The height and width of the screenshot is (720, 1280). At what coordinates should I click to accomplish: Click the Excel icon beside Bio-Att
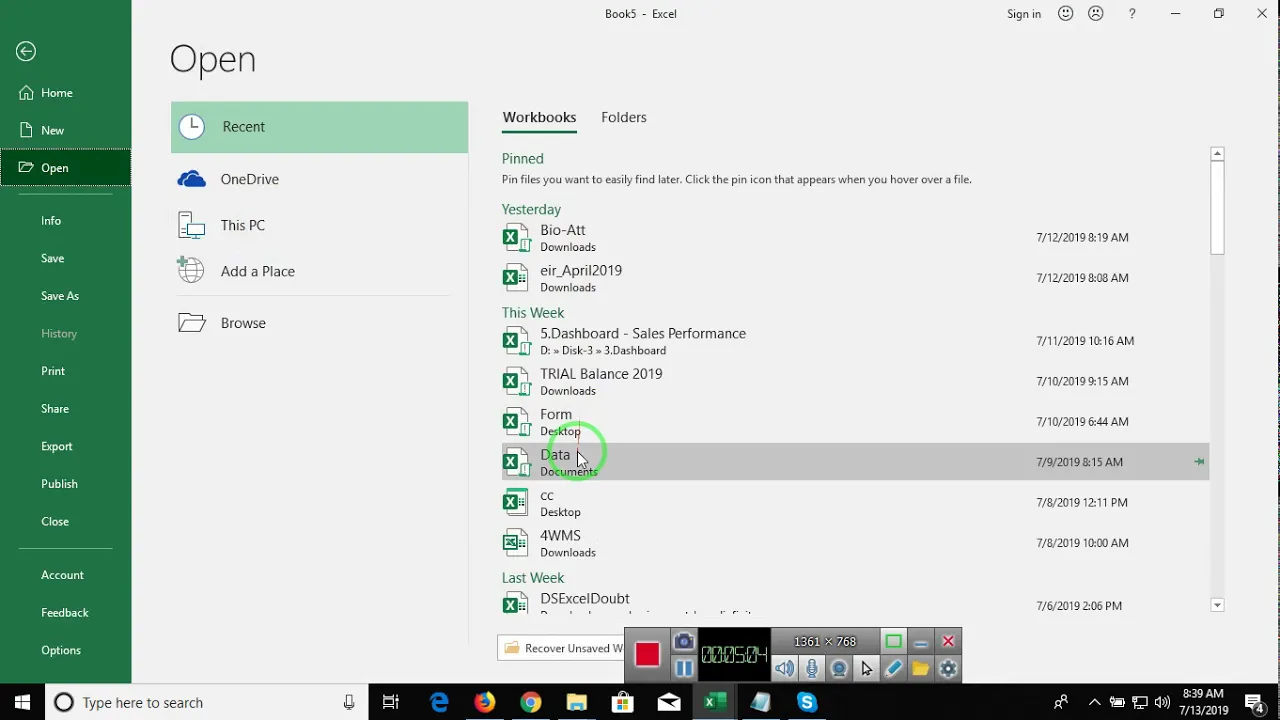(x=515, y=238)
